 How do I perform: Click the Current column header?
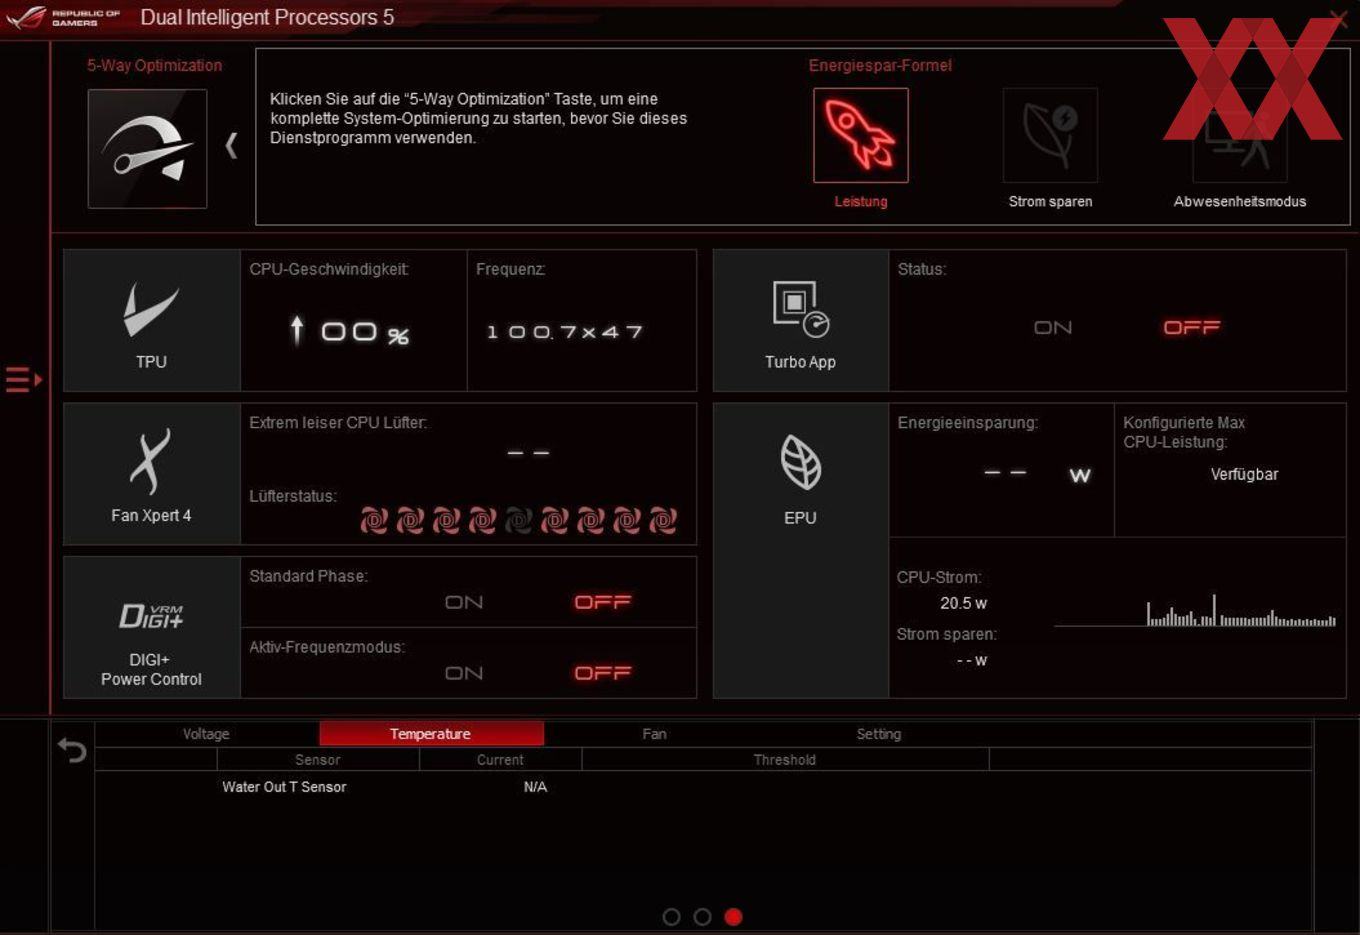(500, 760)
